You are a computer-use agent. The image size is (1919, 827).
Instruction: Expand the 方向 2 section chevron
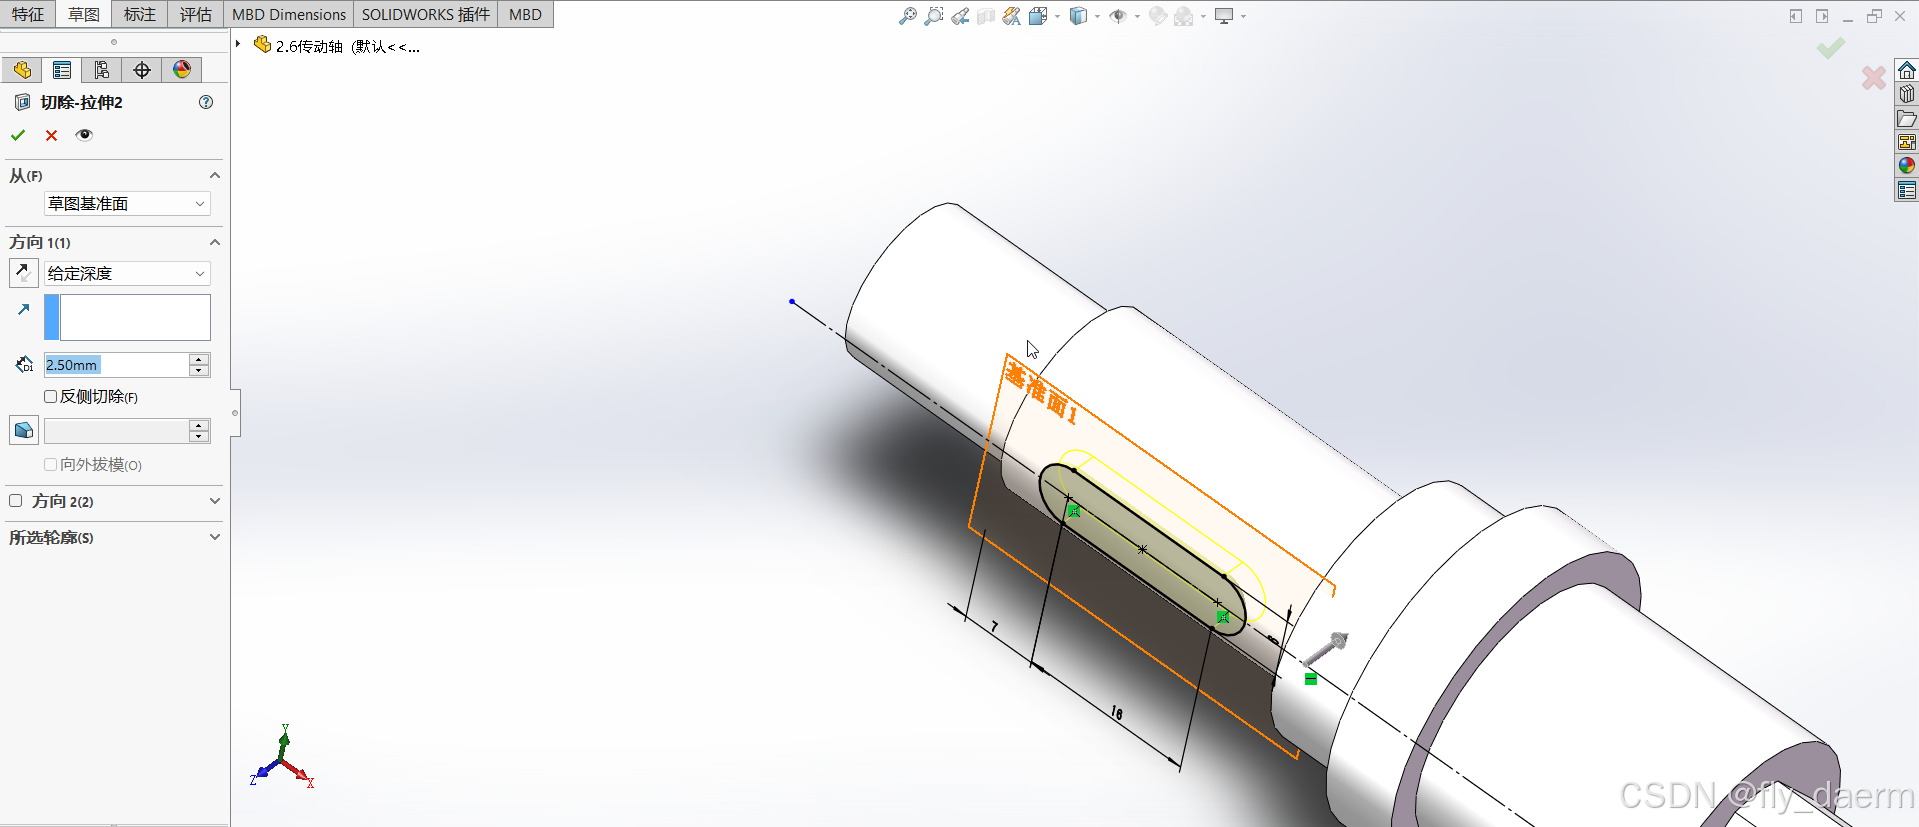pyautogui.click(x=214, y=501)
